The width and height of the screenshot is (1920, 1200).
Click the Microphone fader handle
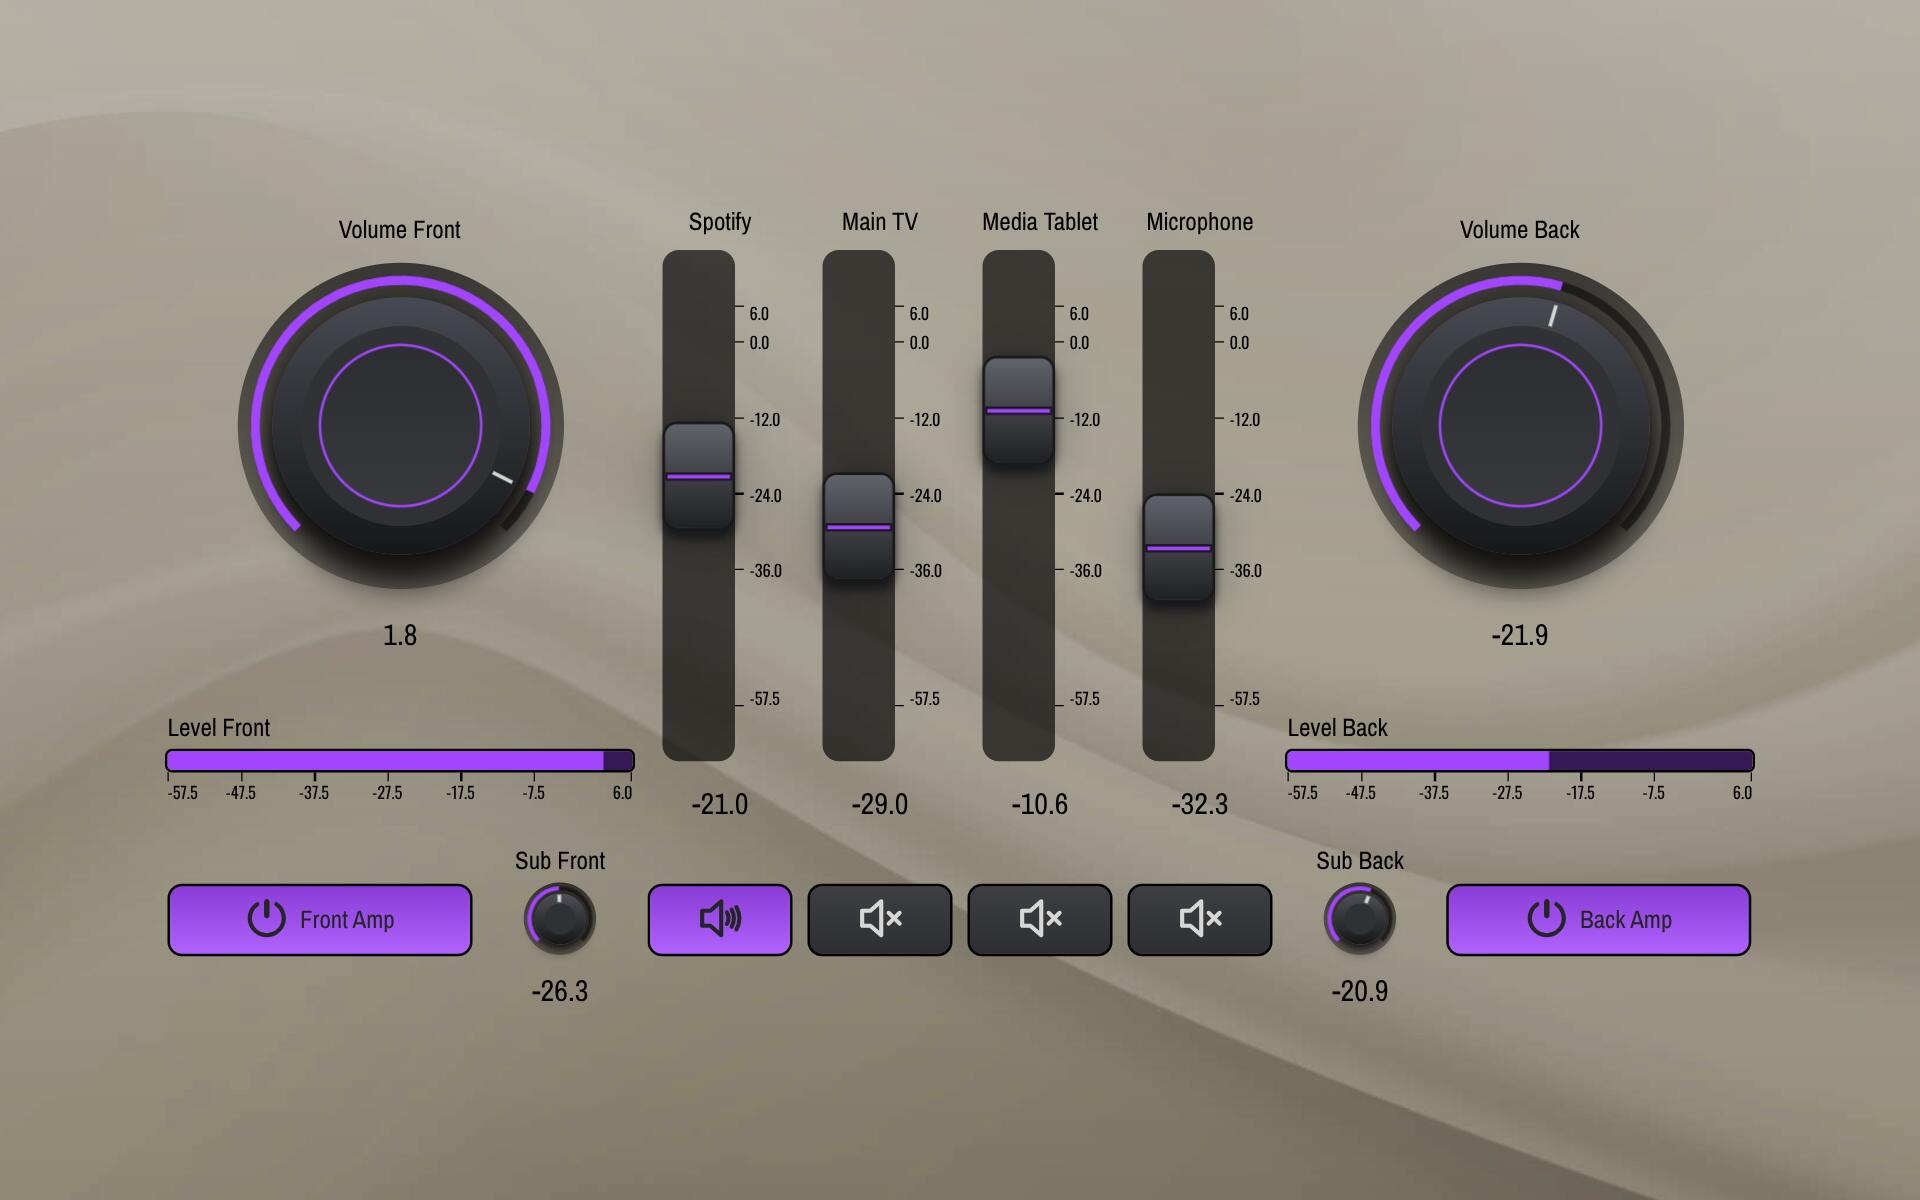(1178, 548)
